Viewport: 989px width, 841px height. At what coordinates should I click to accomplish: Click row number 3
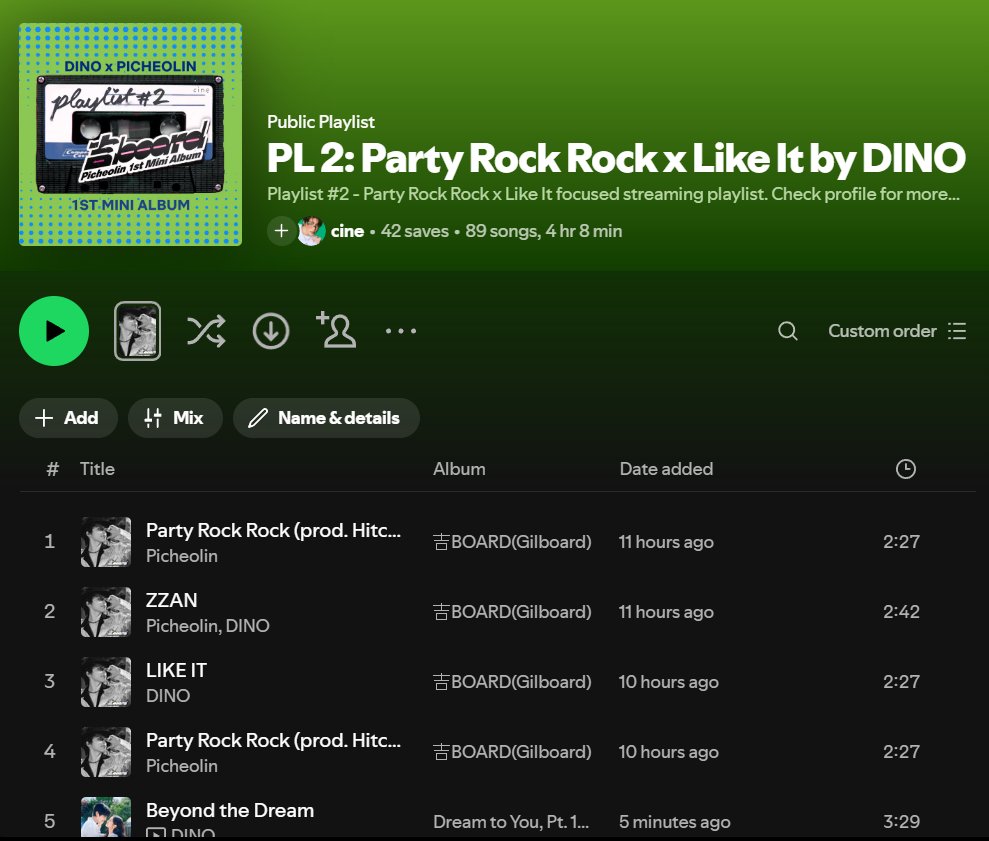[50, 681]
